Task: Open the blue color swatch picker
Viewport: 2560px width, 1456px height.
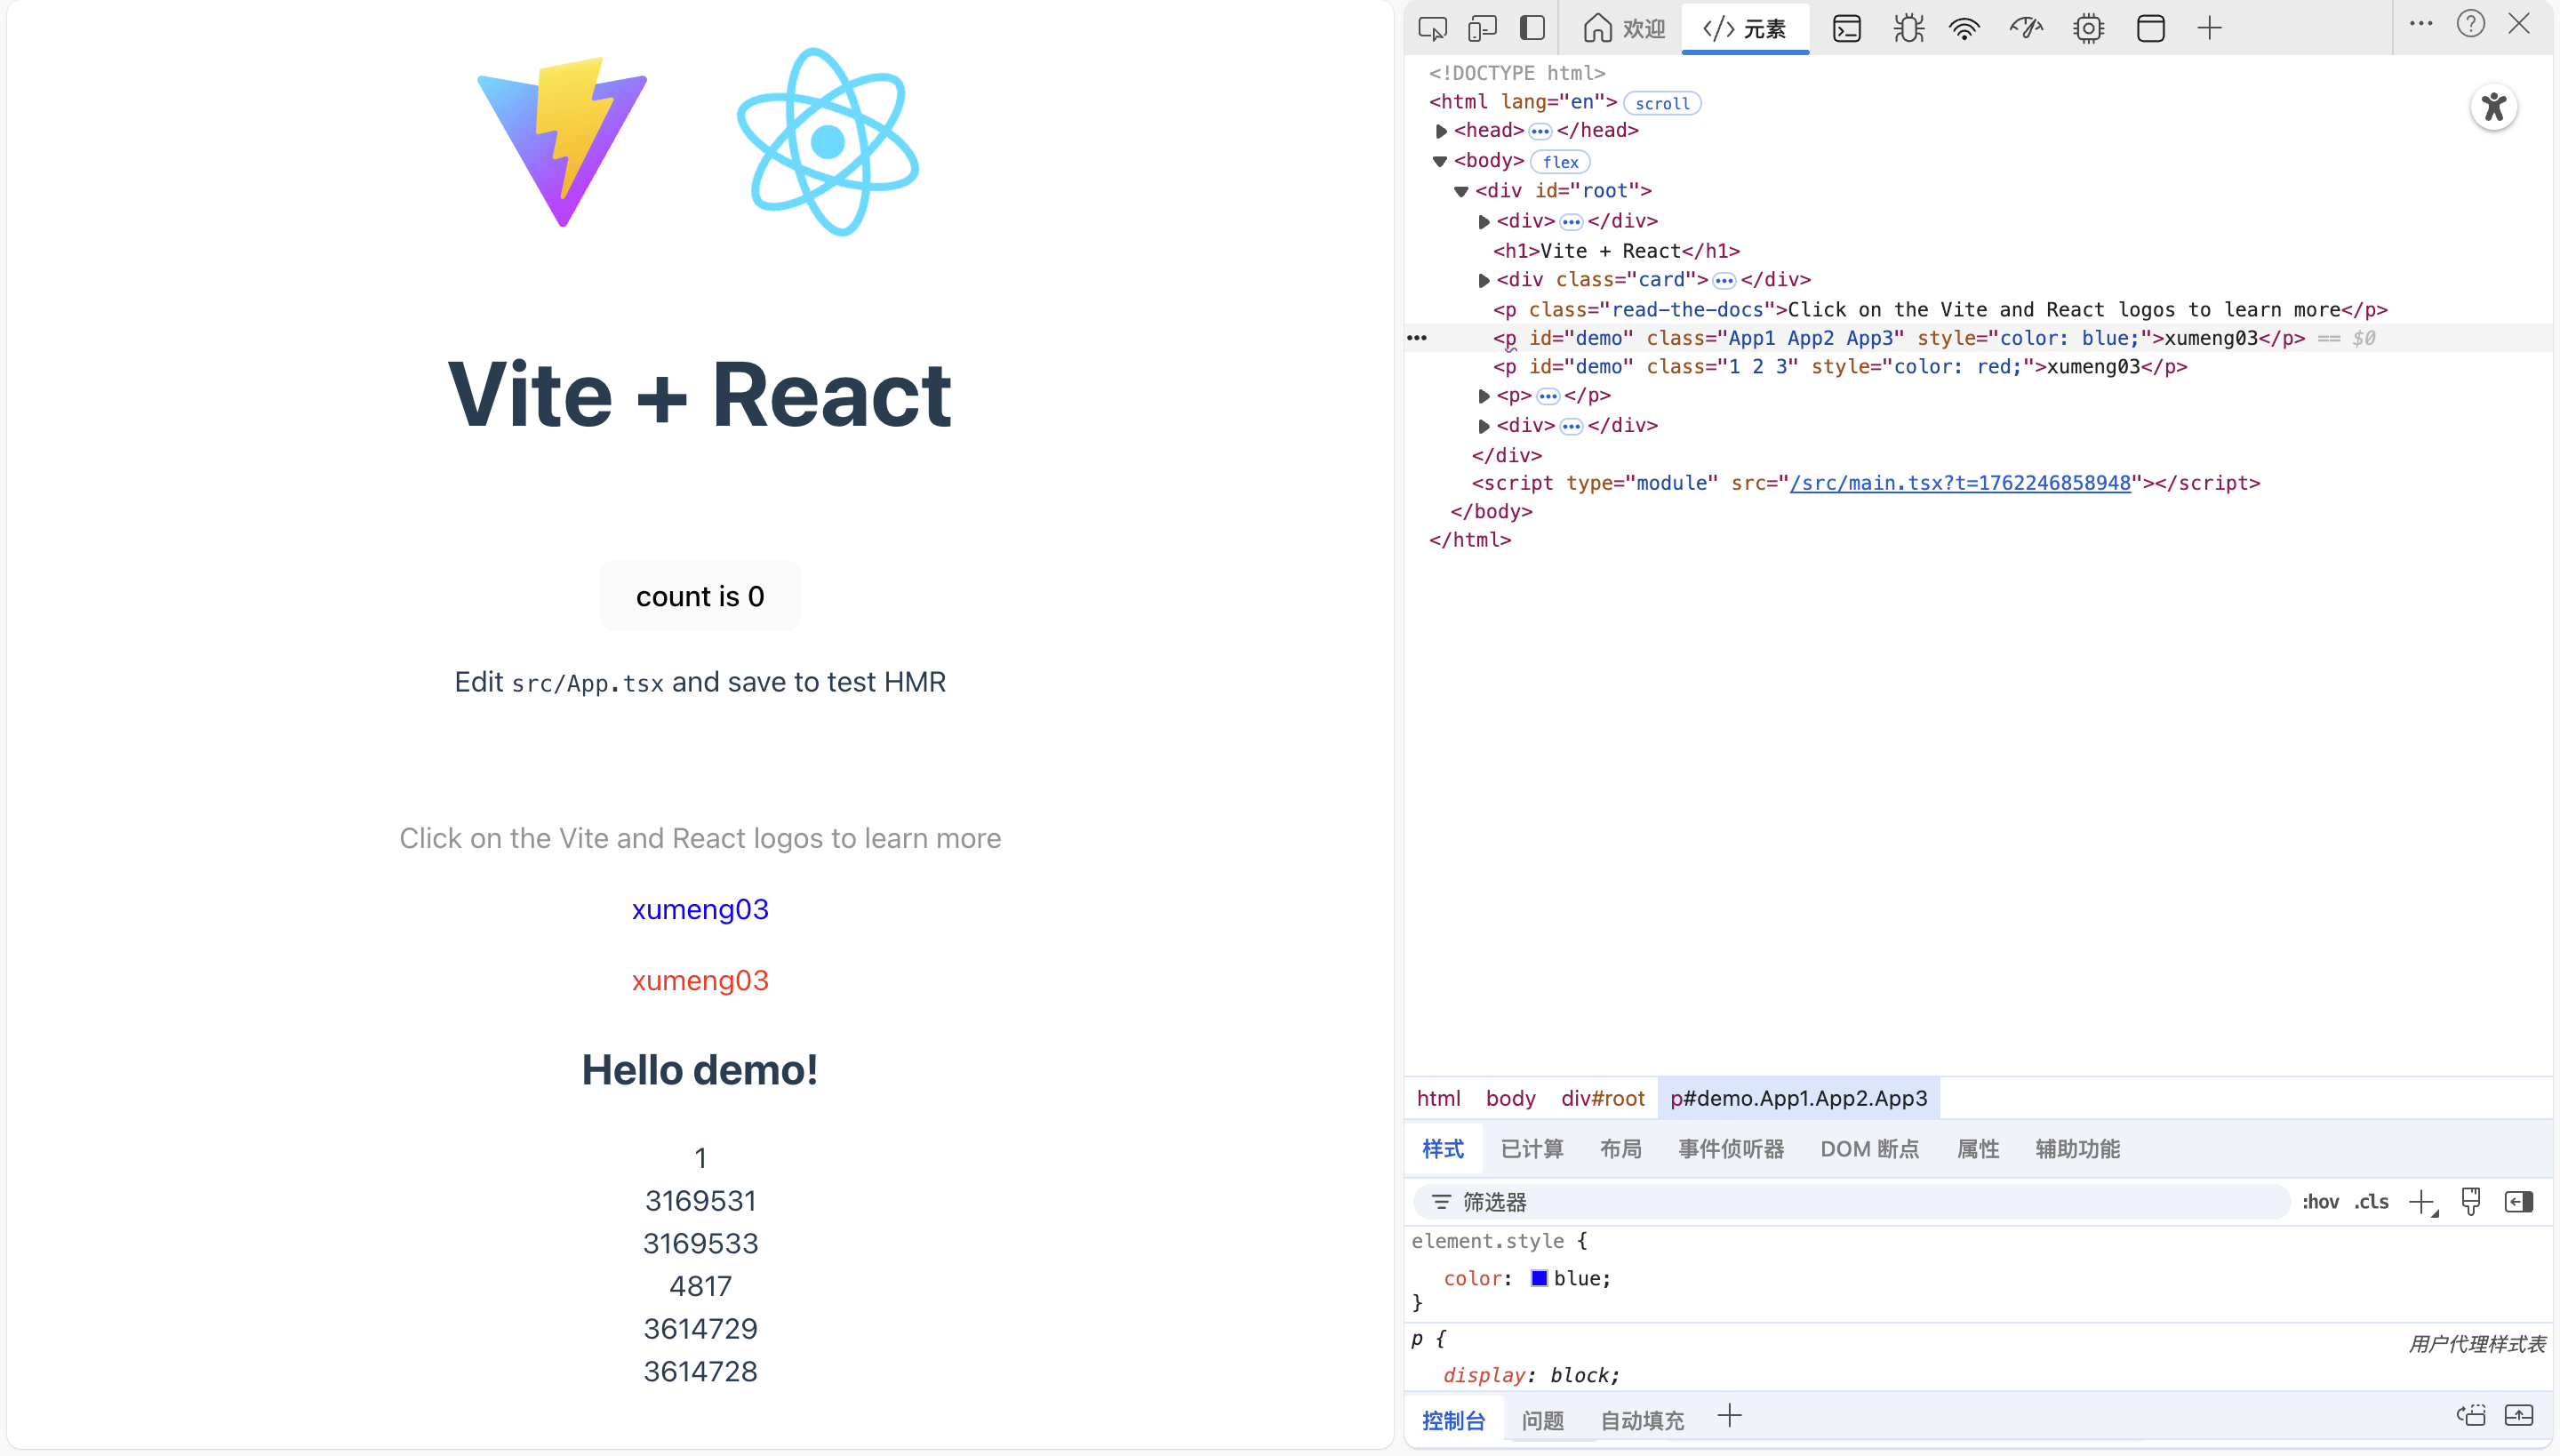Action: pos(1539,1278)
